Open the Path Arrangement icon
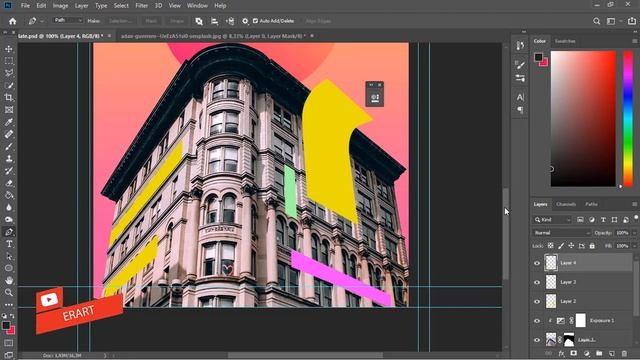 (230, 21)
